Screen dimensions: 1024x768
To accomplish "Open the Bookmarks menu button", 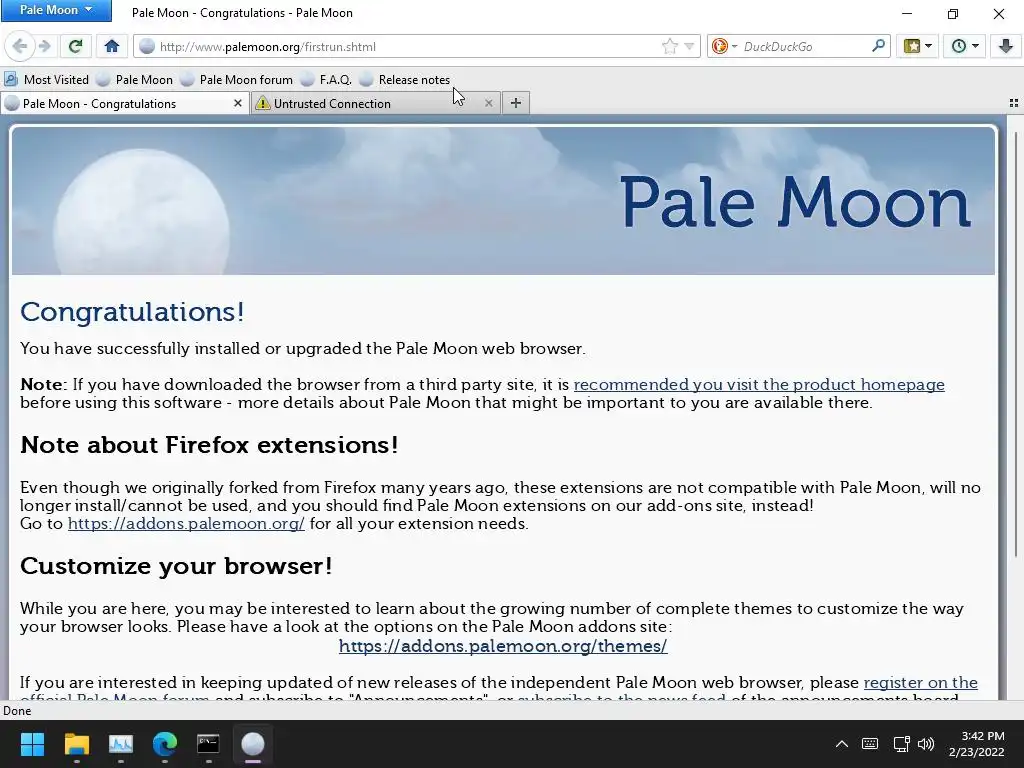I will tap(912, 46).
